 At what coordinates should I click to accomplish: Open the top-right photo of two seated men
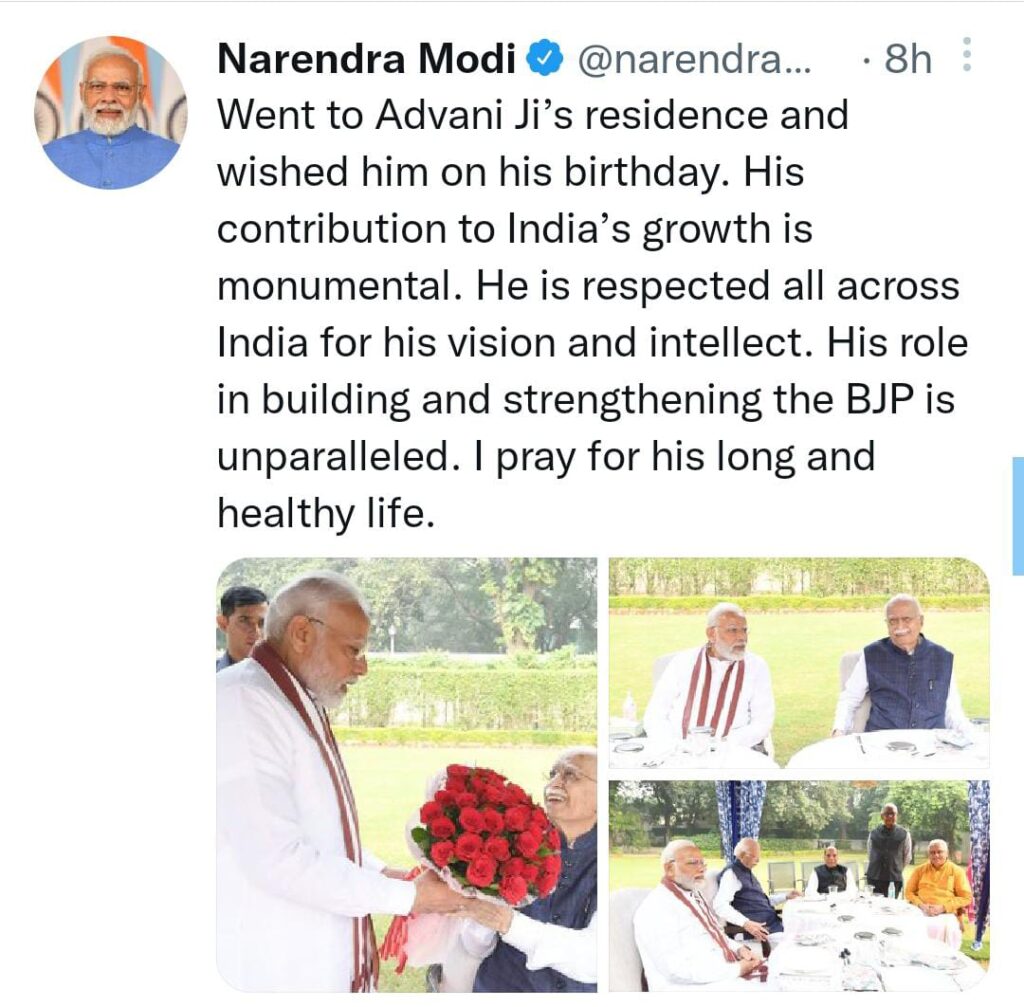point(799,663)
